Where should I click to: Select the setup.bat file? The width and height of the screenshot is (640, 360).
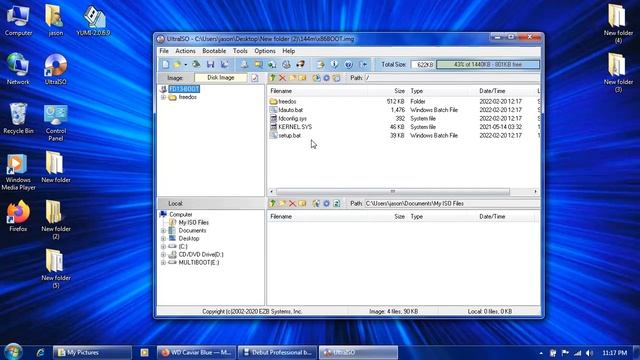click(x=289, y=136)
